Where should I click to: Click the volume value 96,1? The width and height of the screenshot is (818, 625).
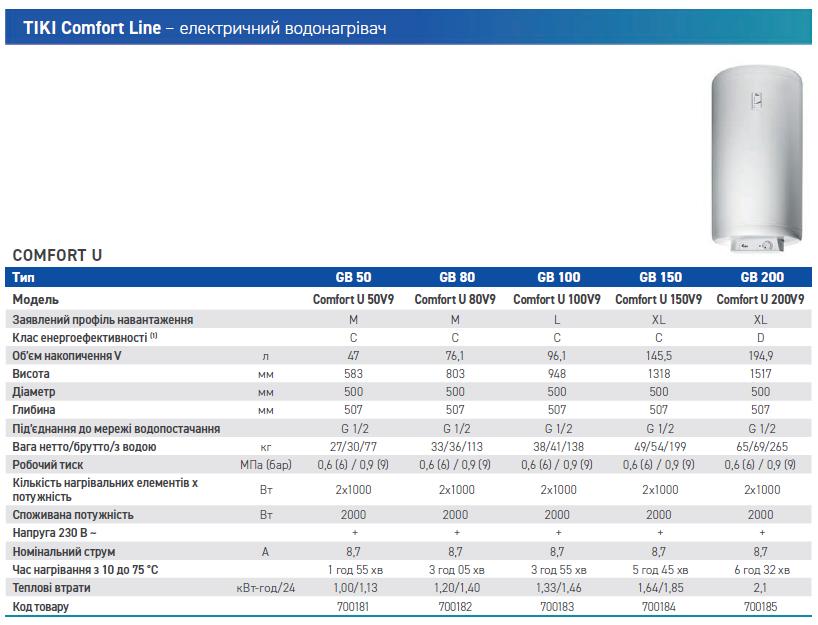tap(557, 355)
